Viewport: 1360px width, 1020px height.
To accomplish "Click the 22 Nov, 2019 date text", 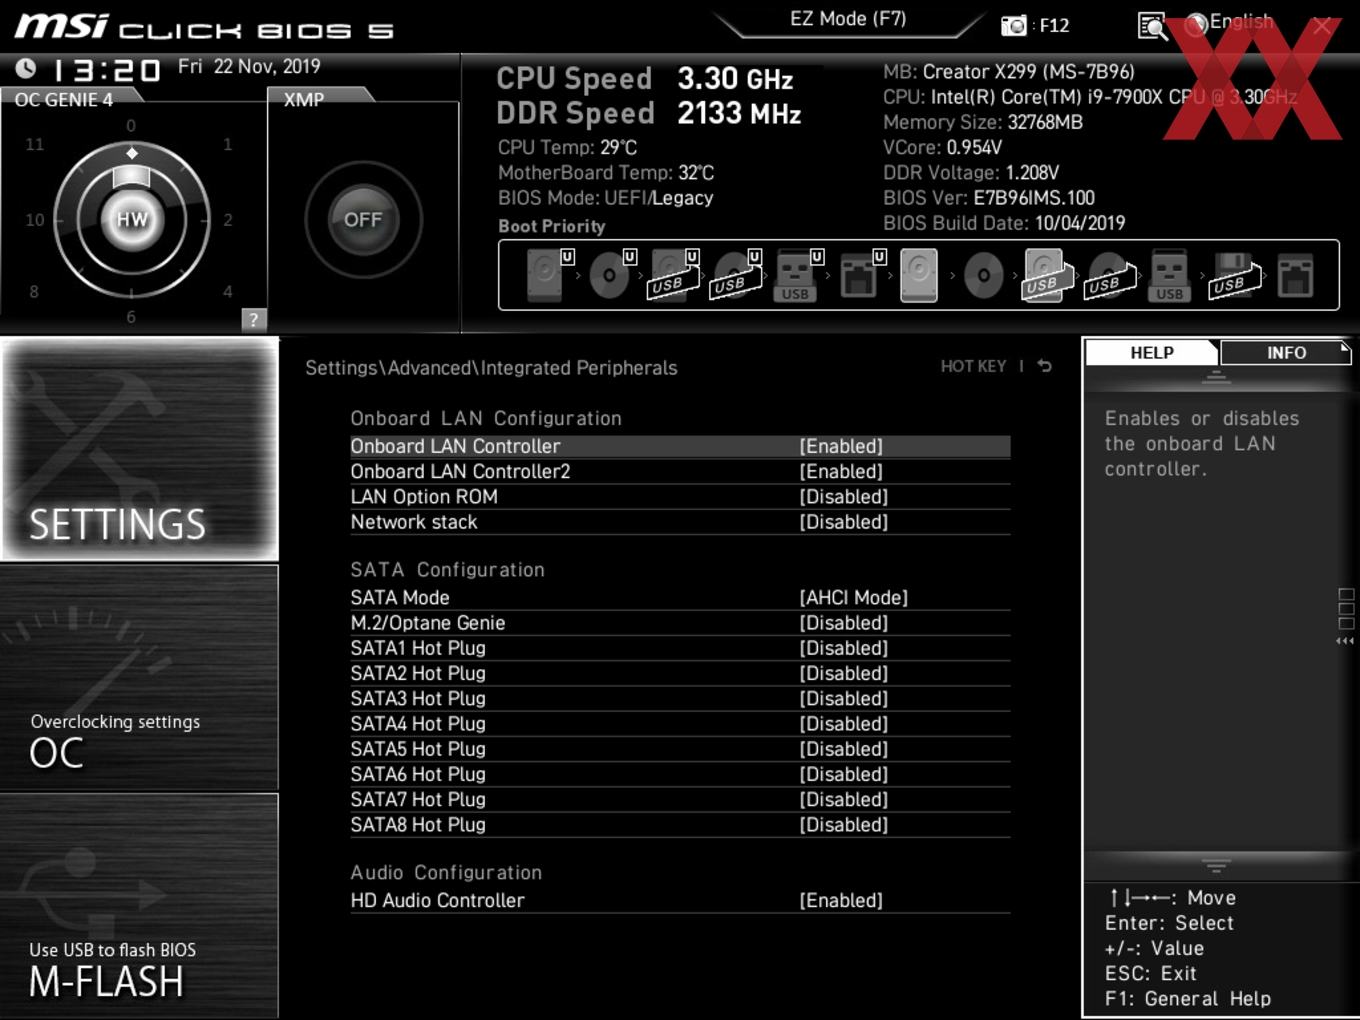I will [x=267, y=66].
